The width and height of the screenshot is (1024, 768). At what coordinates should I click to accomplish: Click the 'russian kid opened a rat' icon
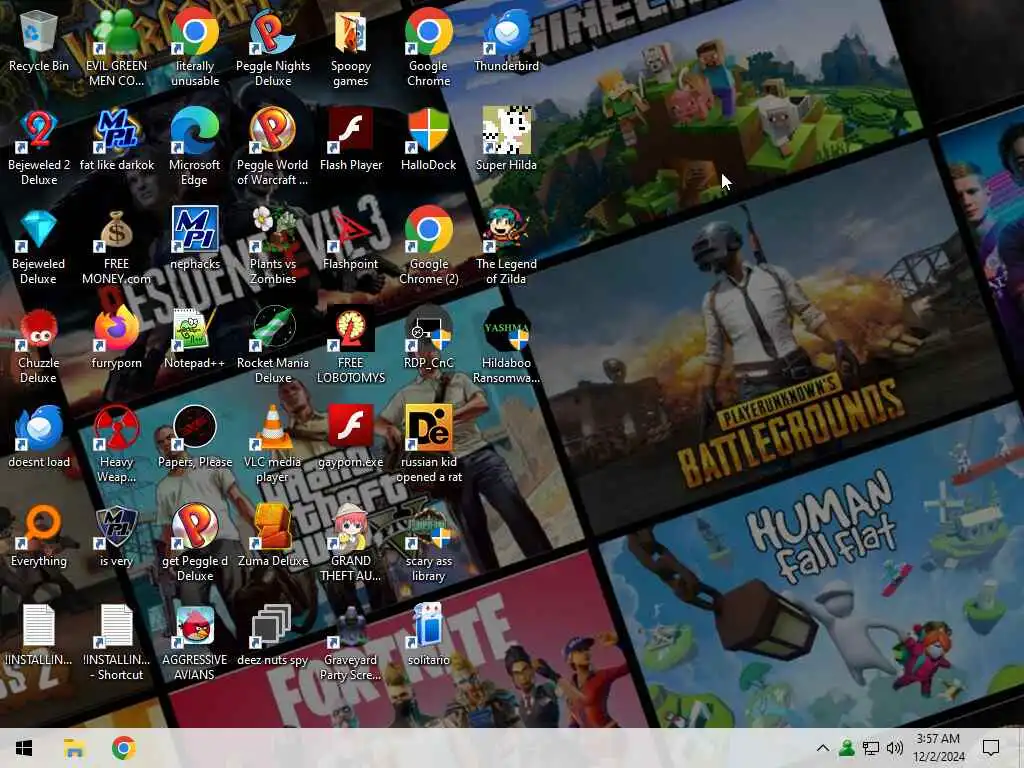point(428,428)
